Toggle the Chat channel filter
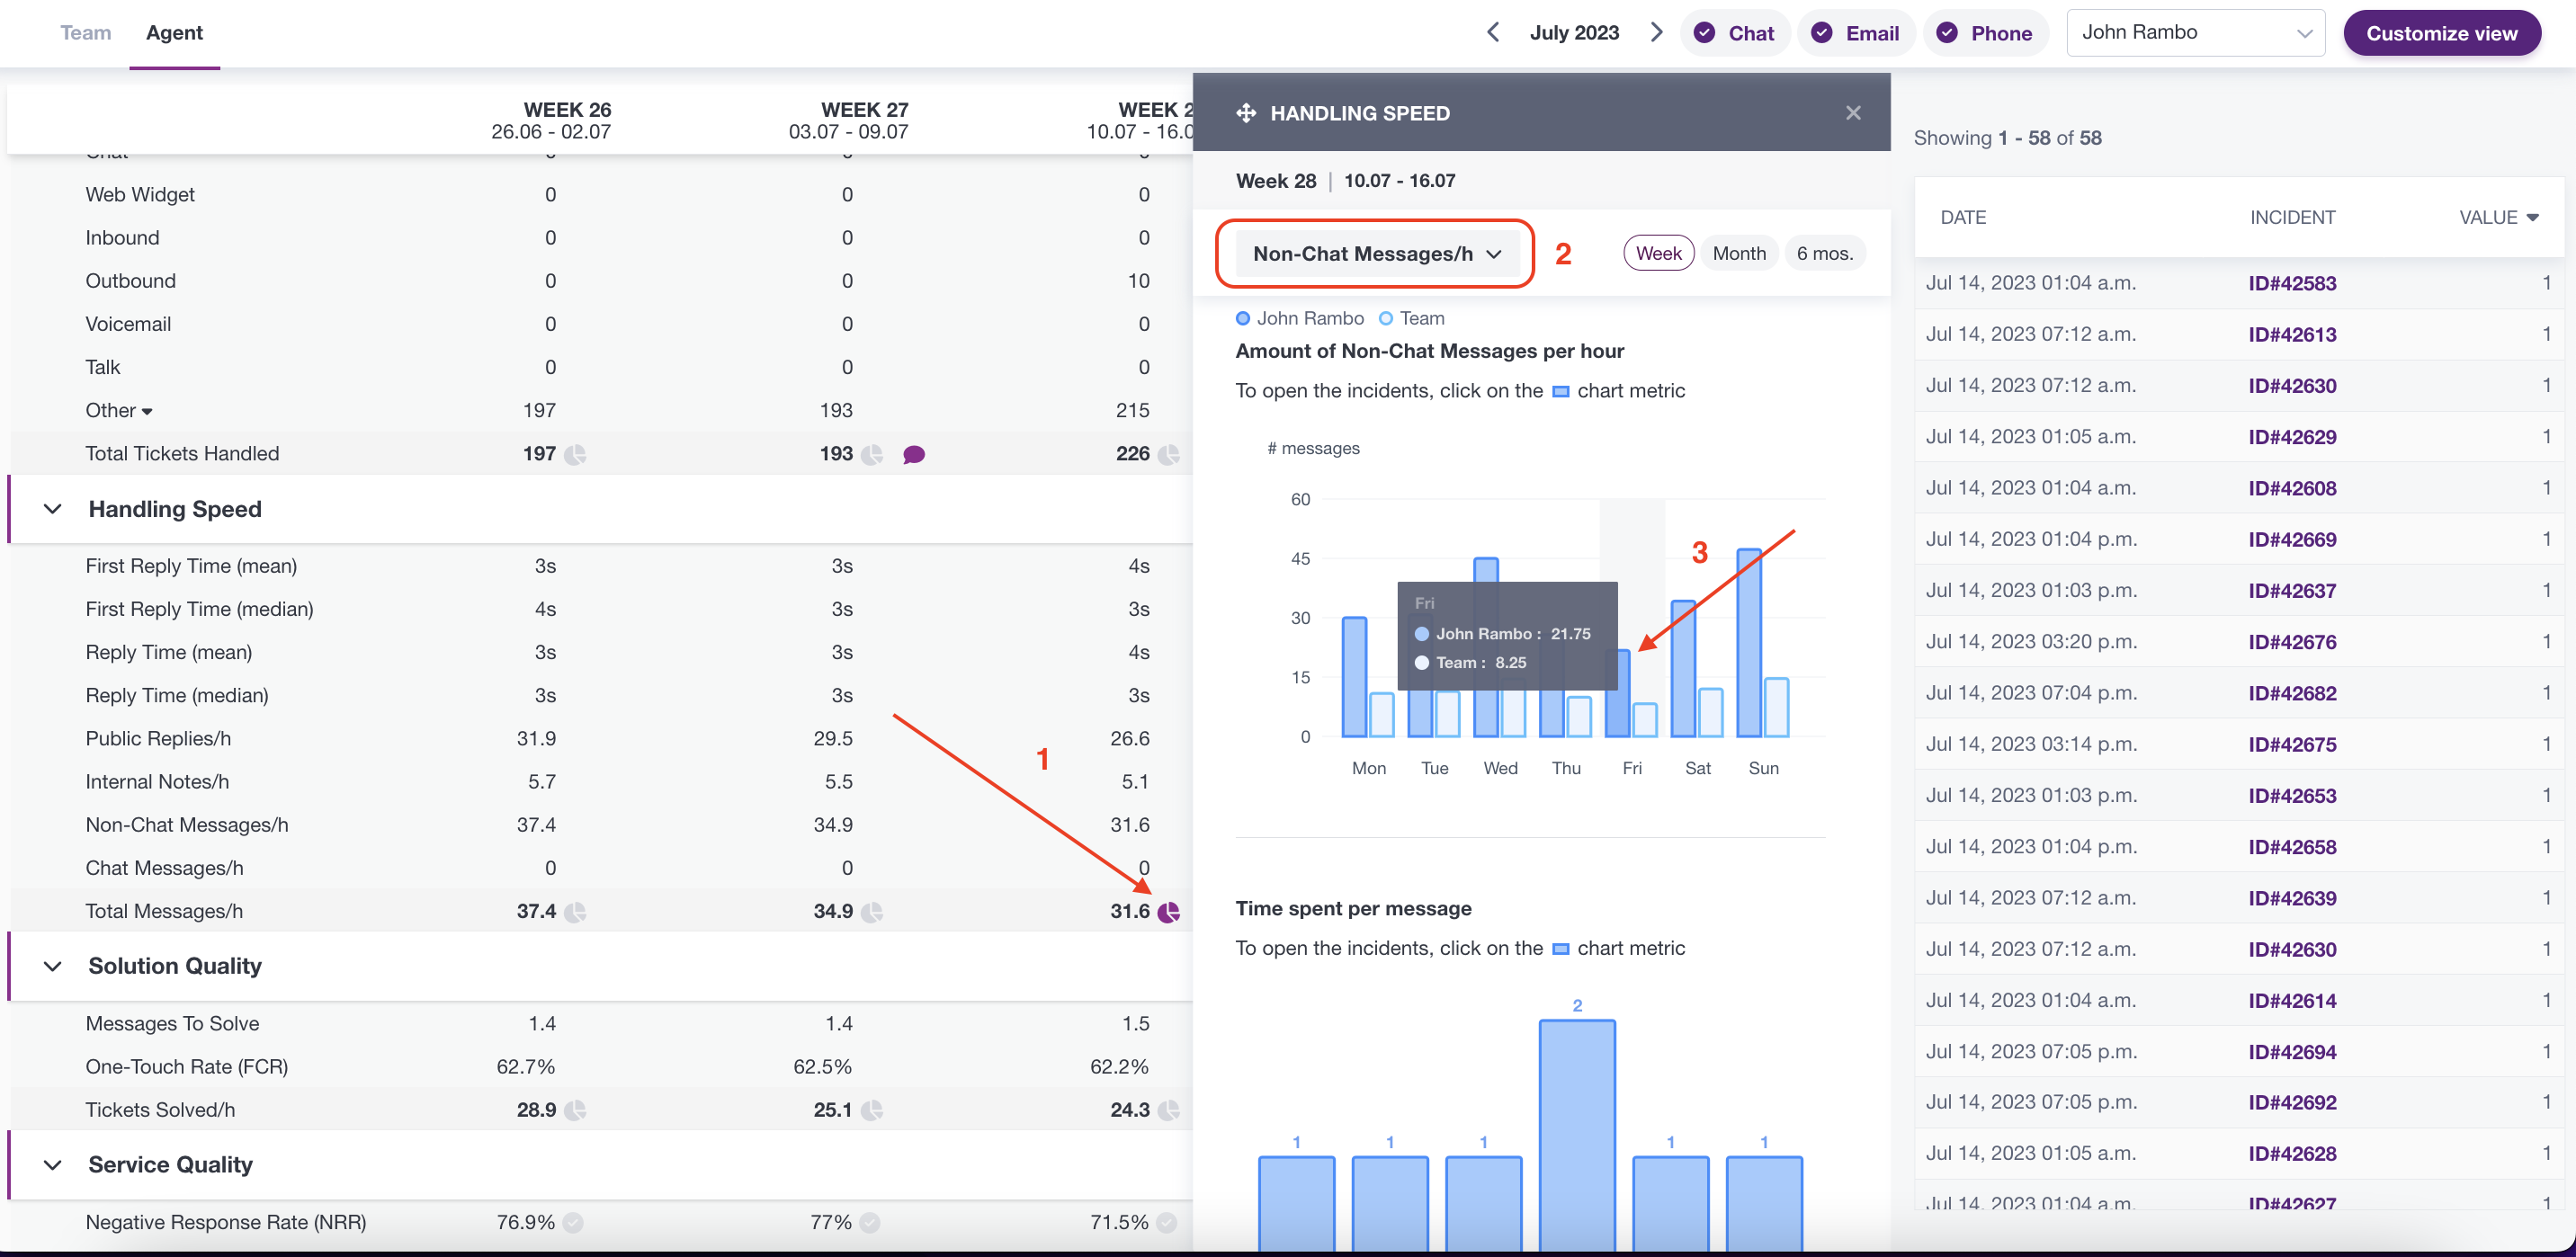 point(1735,33)
